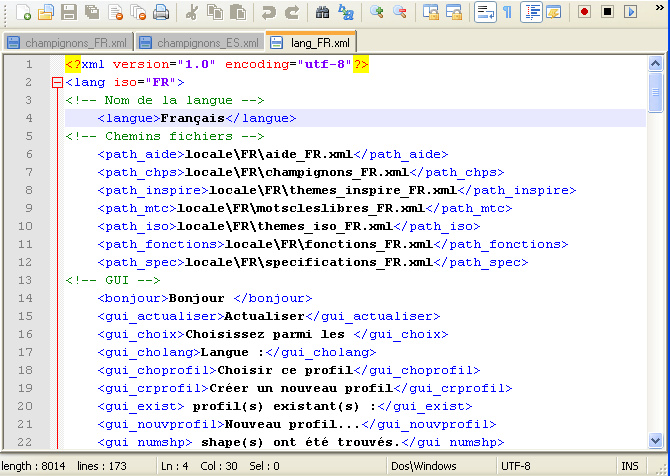Zoom in using the magnifier plus icon
The width and height of the screenshot is (670, 476).
(377, 13)
